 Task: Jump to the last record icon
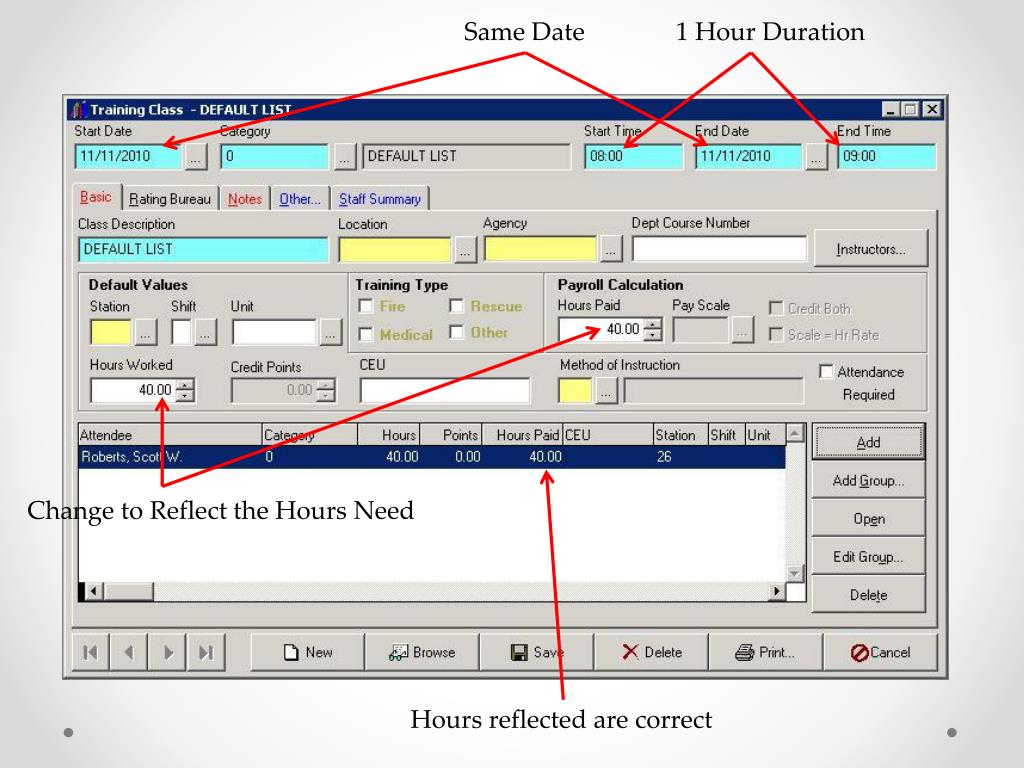[206, 652]
